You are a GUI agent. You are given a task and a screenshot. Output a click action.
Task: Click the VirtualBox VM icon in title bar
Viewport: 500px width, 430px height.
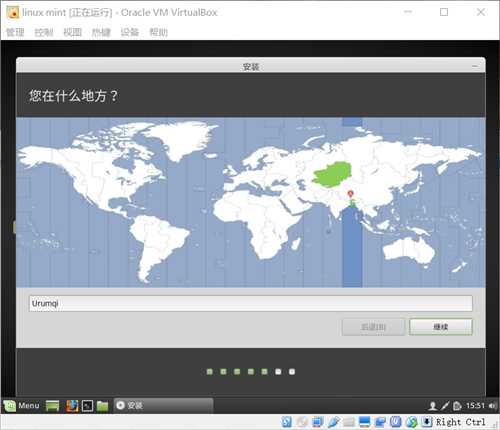(13, 12)
